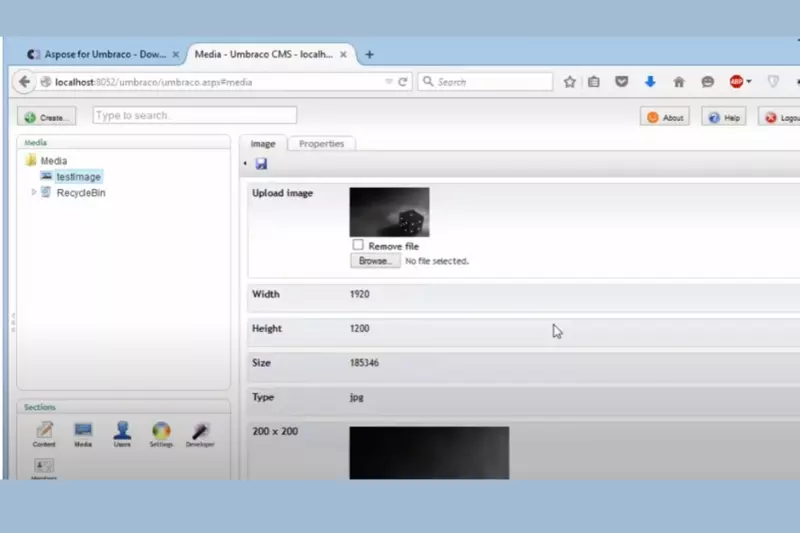Go to the browser home icon
This screenshot has width=800, height=533.
tap(679, 82)
